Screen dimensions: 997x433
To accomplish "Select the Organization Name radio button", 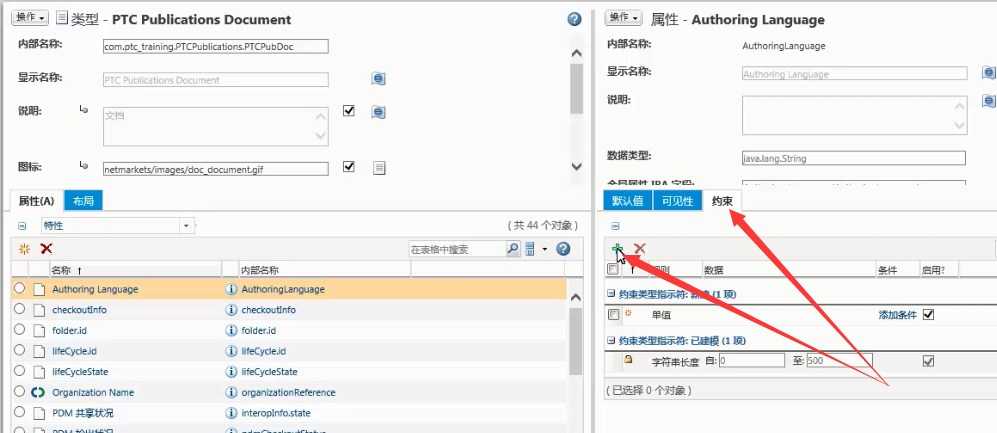I will point(19,391).
